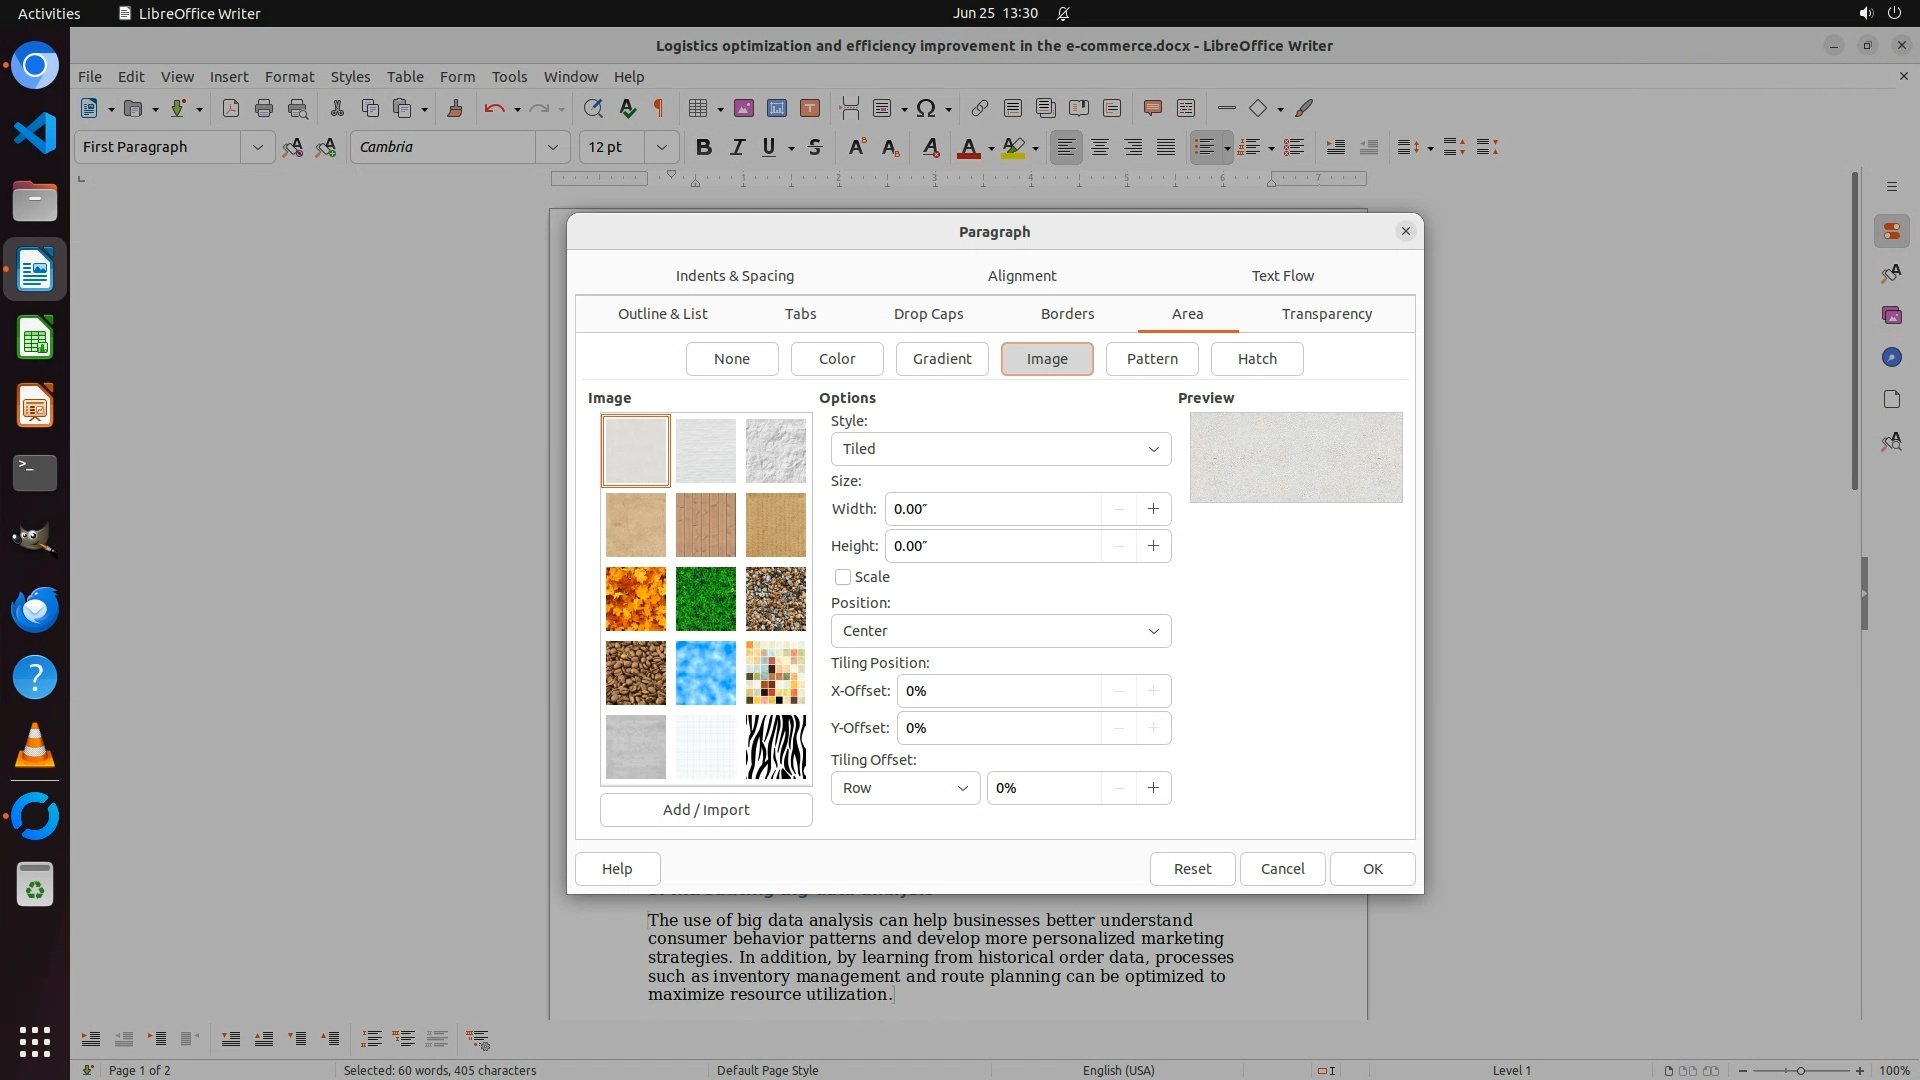Switch fill type to Hatch
Image resolution: width=1920 pixels, height=1080 pixels.
(x=1257, y=359)
